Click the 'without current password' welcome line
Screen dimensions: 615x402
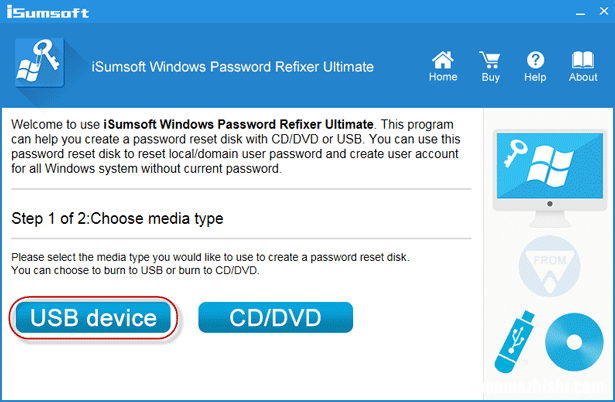(x=147, y=170)
